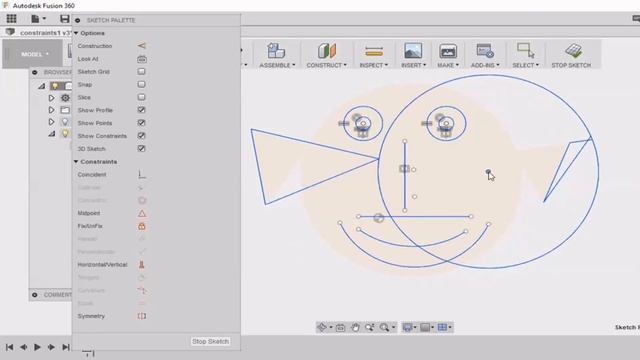Click Stop Sketch button in palette
The height and width of the screenshot is (360, 640).
coord(210,341)
